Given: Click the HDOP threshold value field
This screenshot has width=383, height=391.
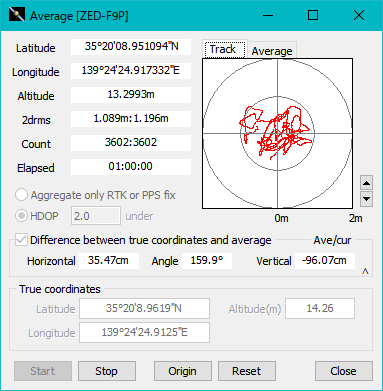Looking at the screenshot, I should (96, 216).
